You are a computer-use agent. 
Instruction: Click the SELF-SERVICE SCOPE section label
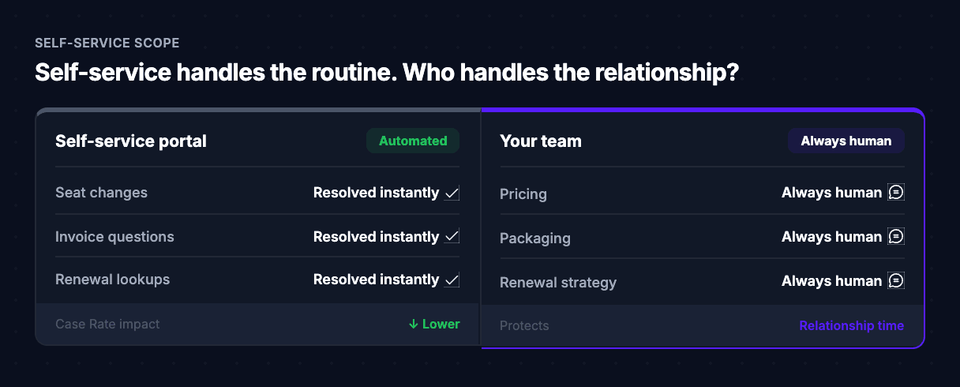[x=107, y=43]
